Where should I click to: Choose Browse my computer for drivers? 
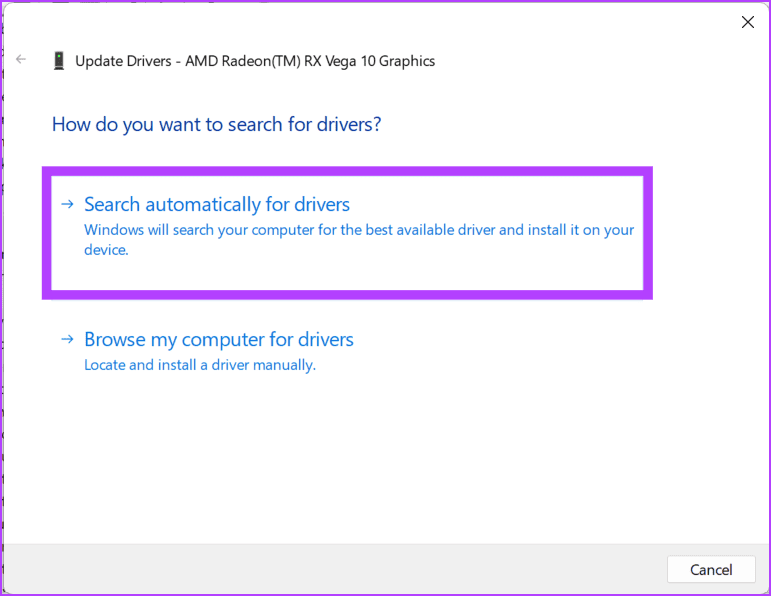tap(219, 339)
